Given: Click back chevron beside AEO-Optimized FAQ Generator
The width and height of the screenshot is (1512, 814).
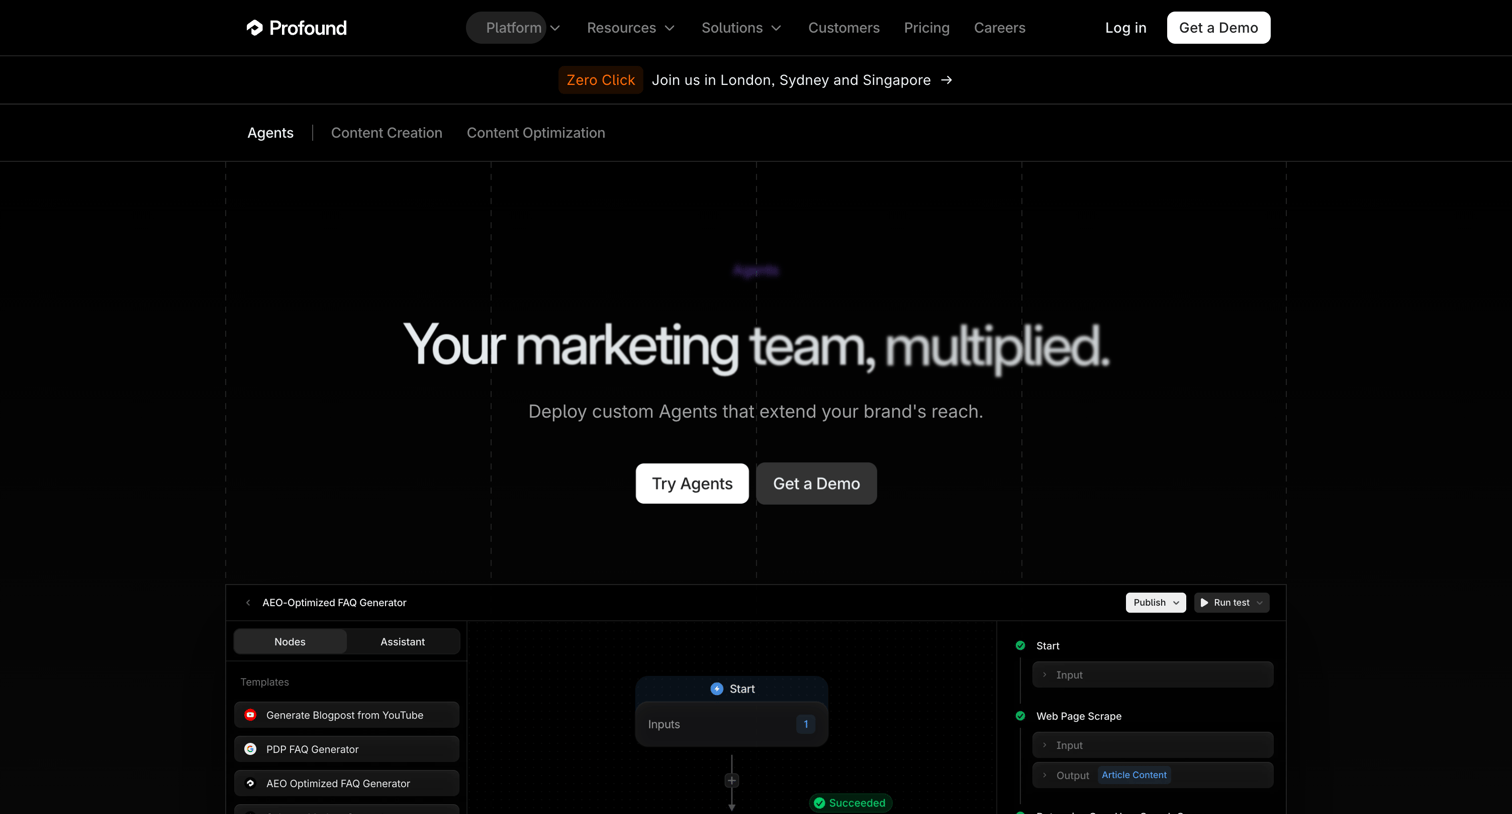Looking at the screenshot, I should [x=248, y=603].
